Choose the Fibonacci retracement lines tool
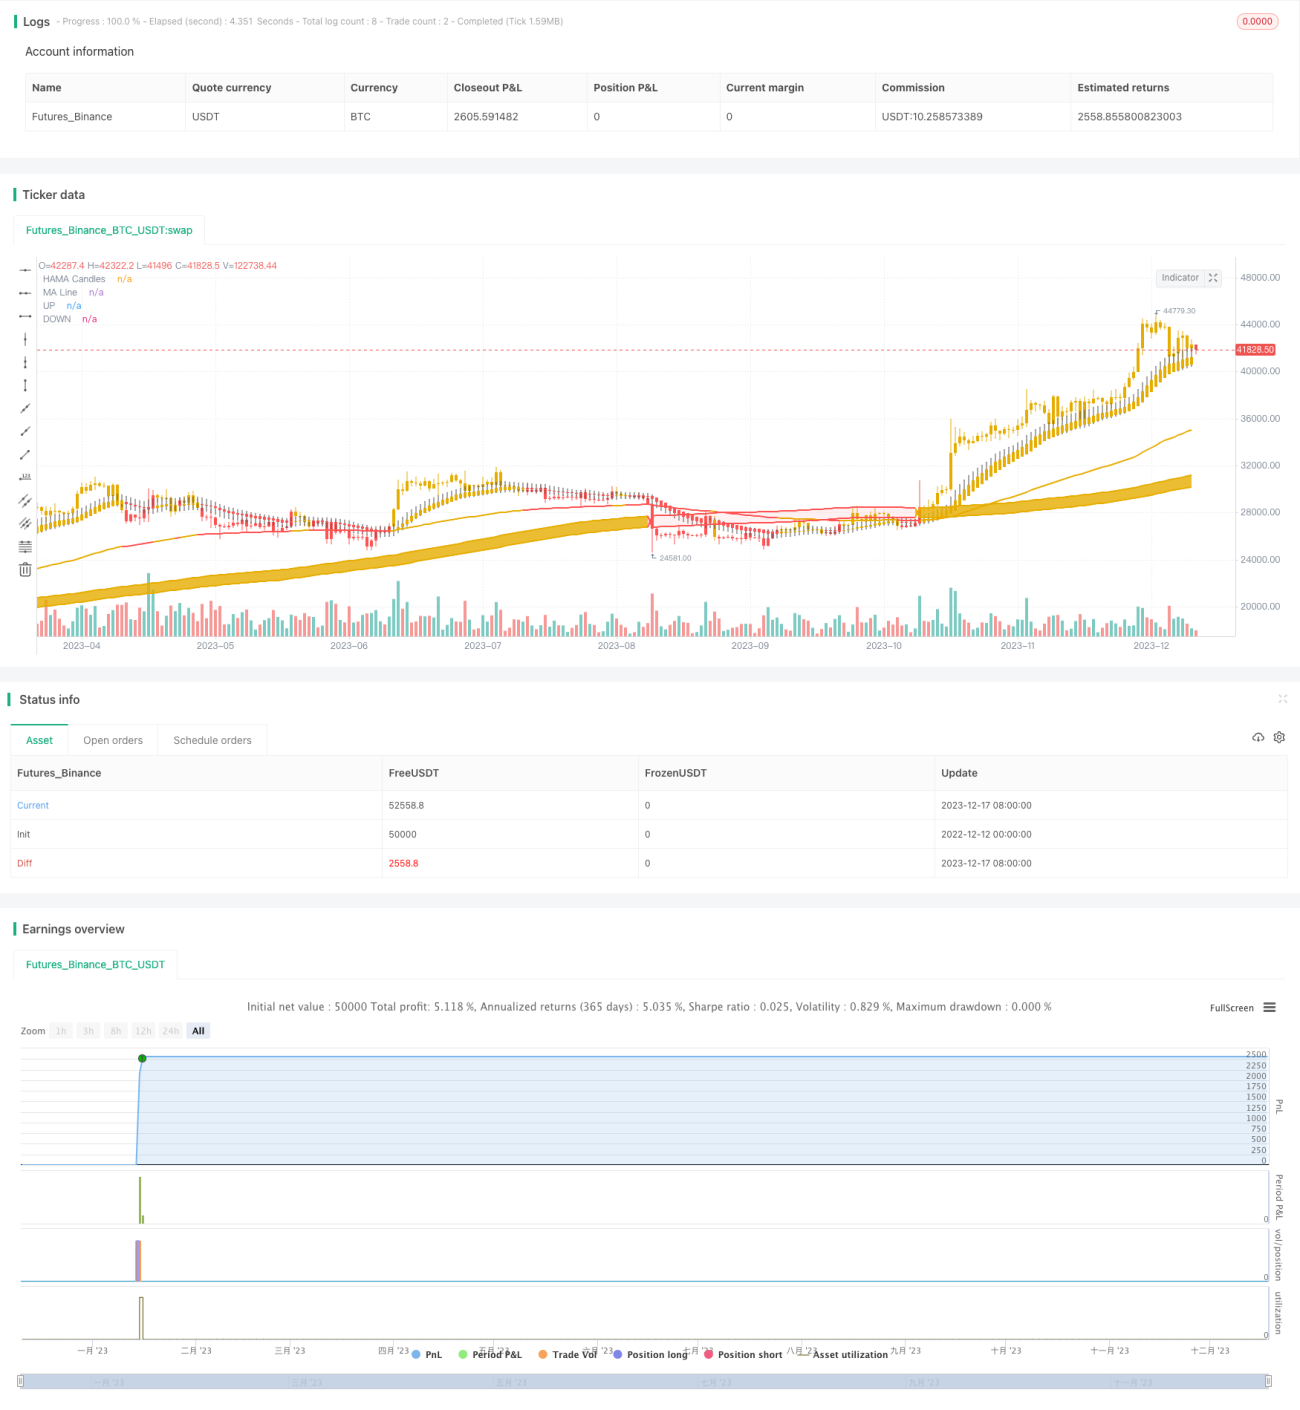The image size is (1300, 1410). pyautogui.click(x=25, y=546)
